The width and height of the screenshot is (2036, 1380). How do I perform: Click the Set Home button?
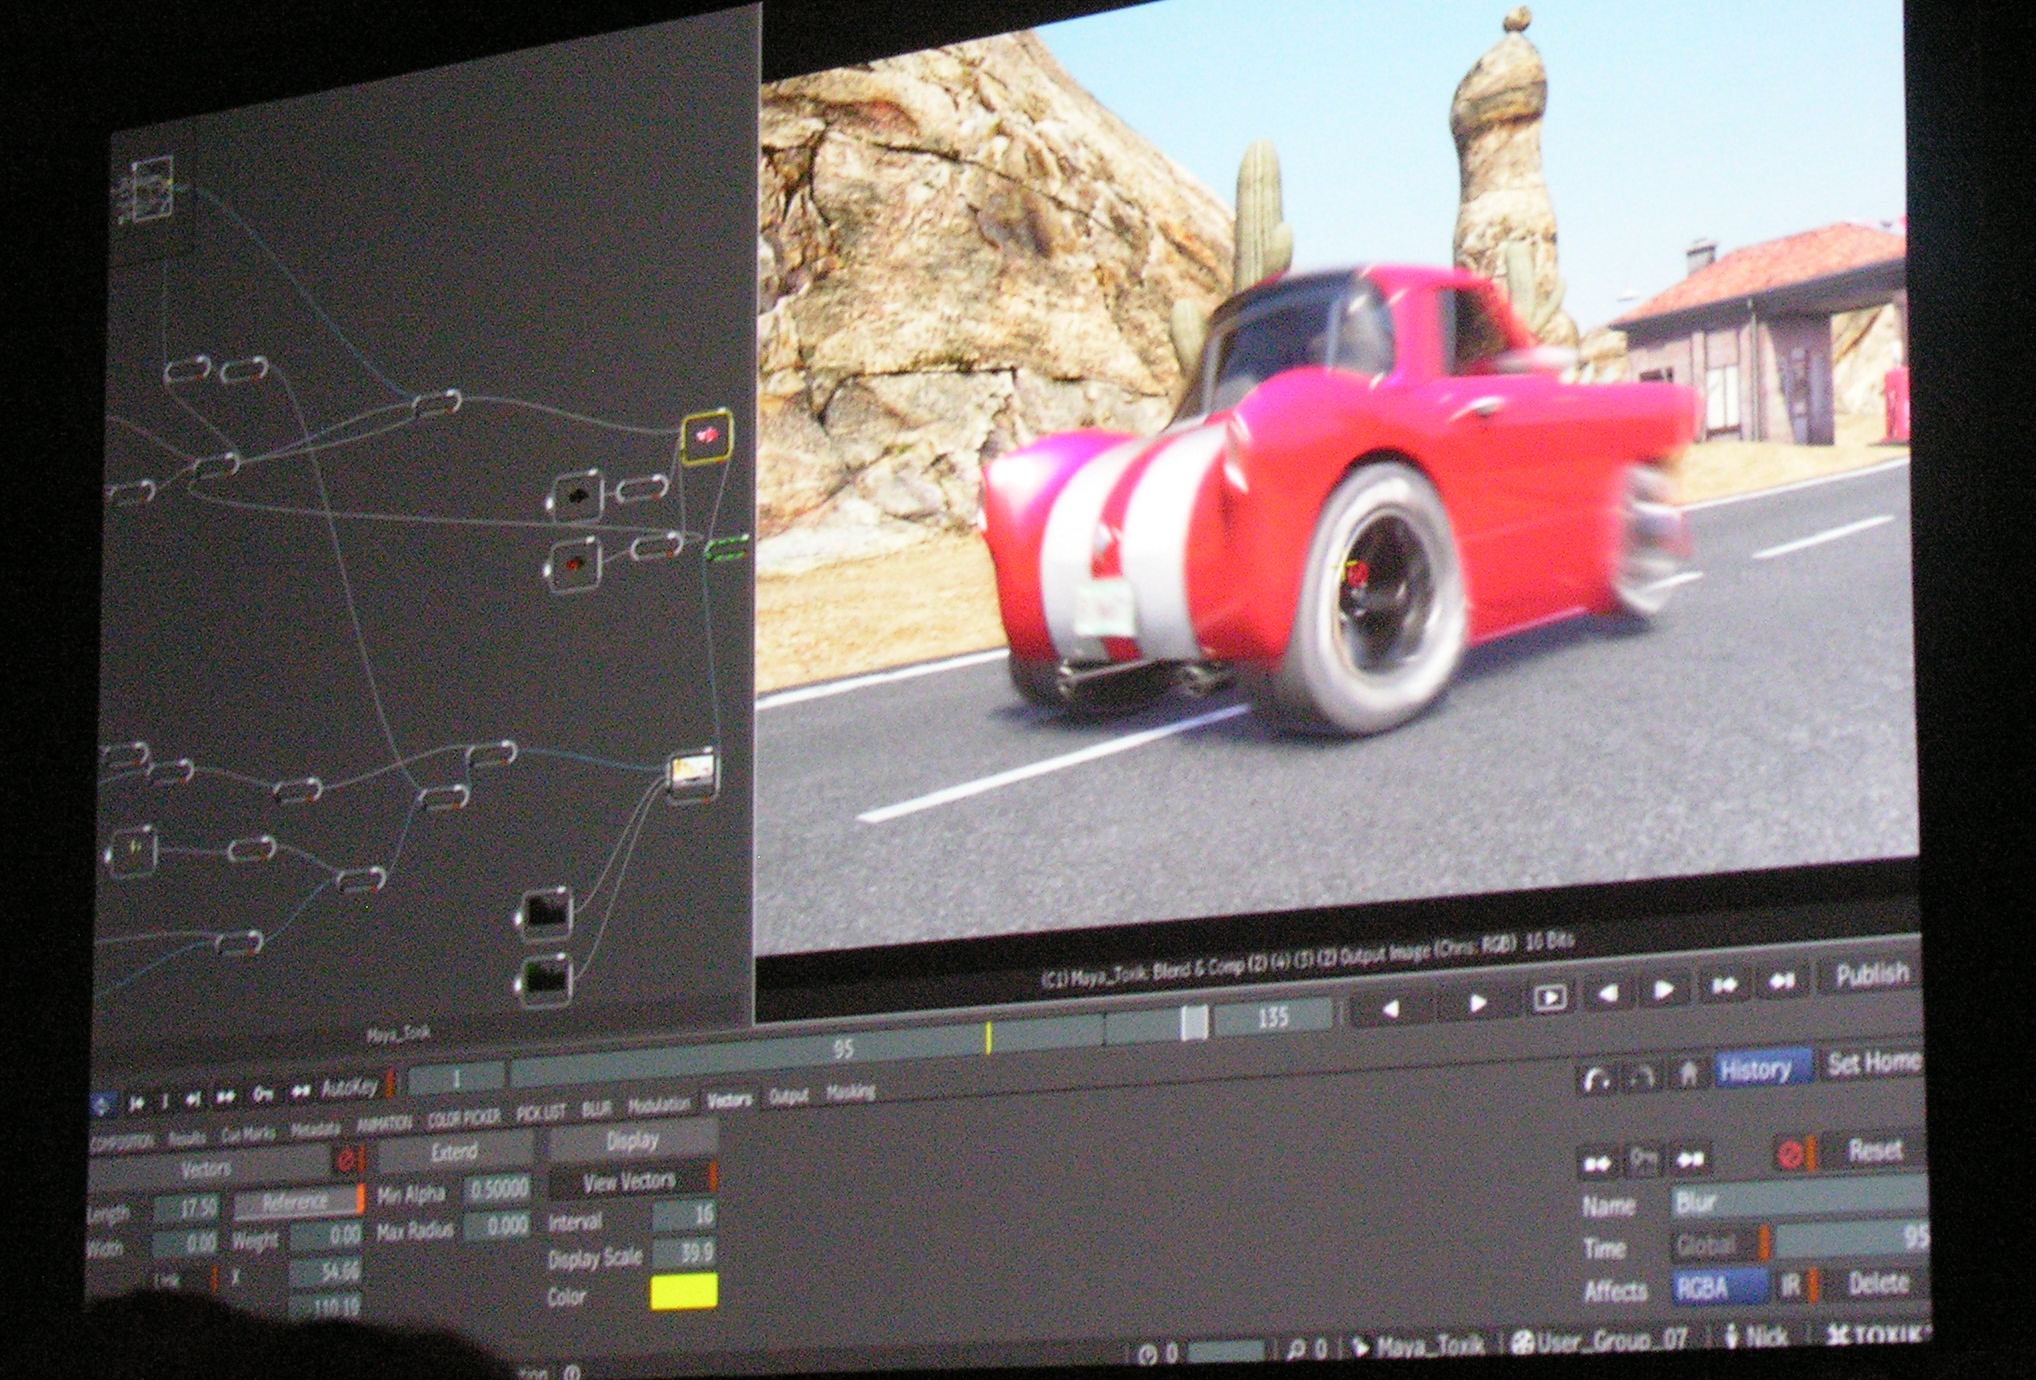[1875, 1063]
